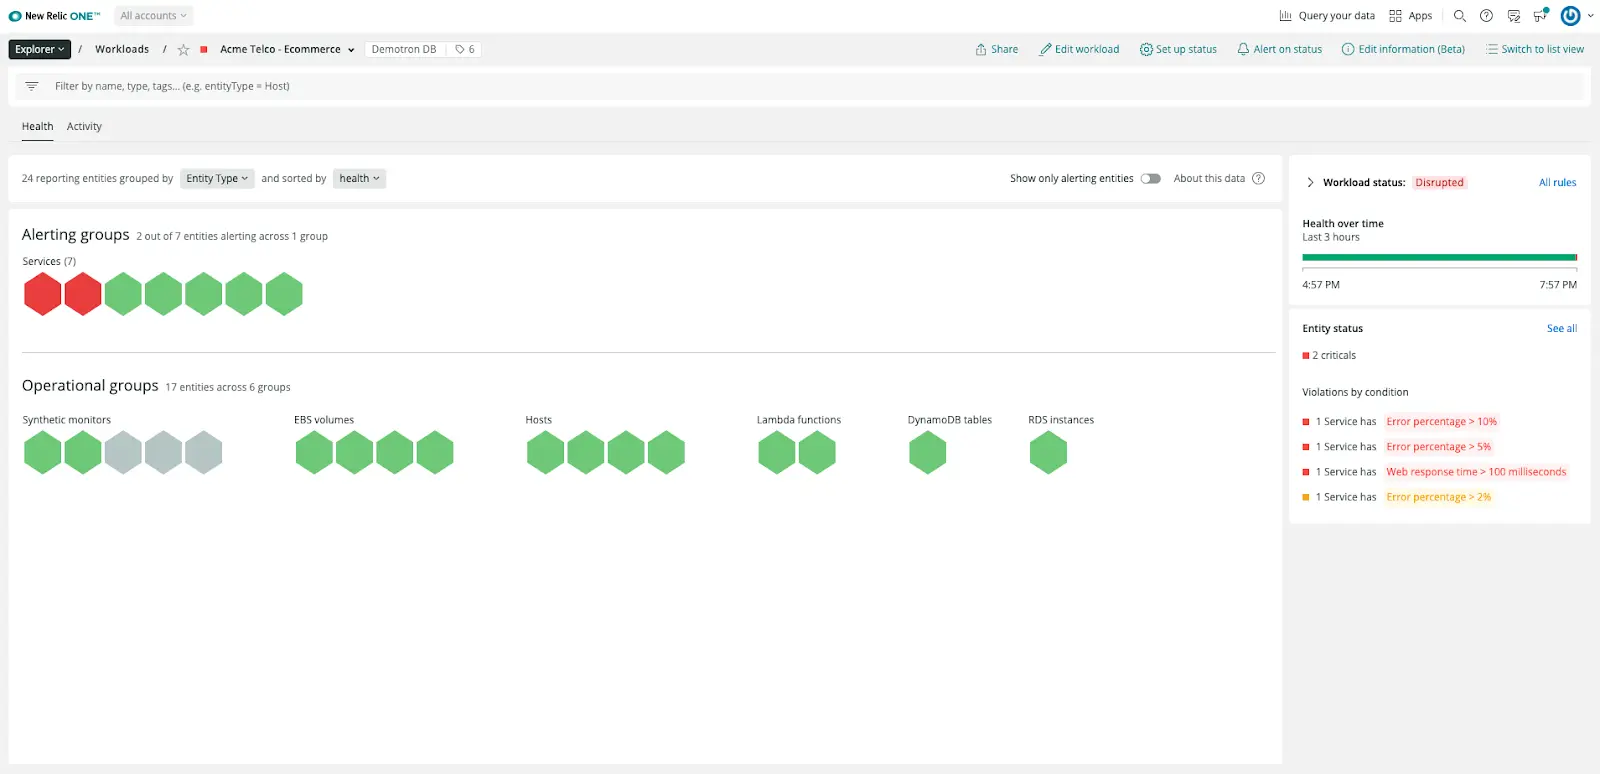Select second Lambda functions hexagon
Viewport: 1600px width, 774px height.
(817, 452)
